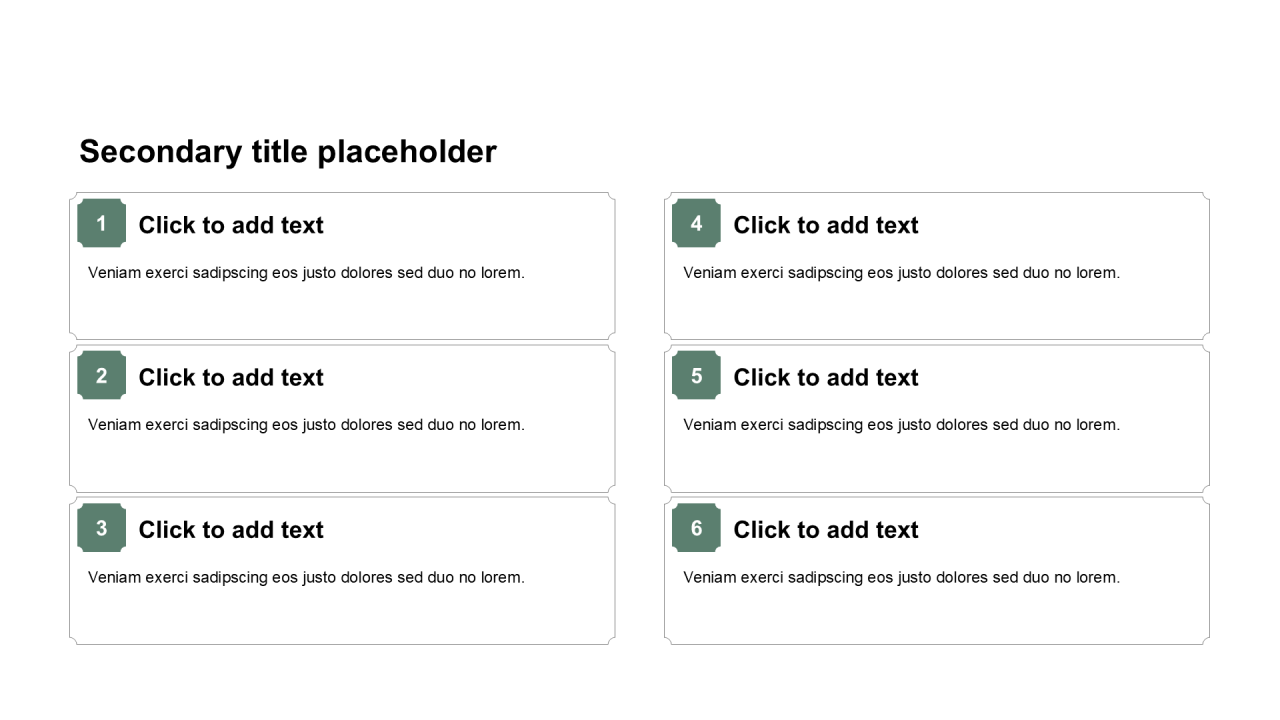The image size is (1280, 720).
Task: Select 'Click to add text' beside badge 4
Action: tap(826, 225)
